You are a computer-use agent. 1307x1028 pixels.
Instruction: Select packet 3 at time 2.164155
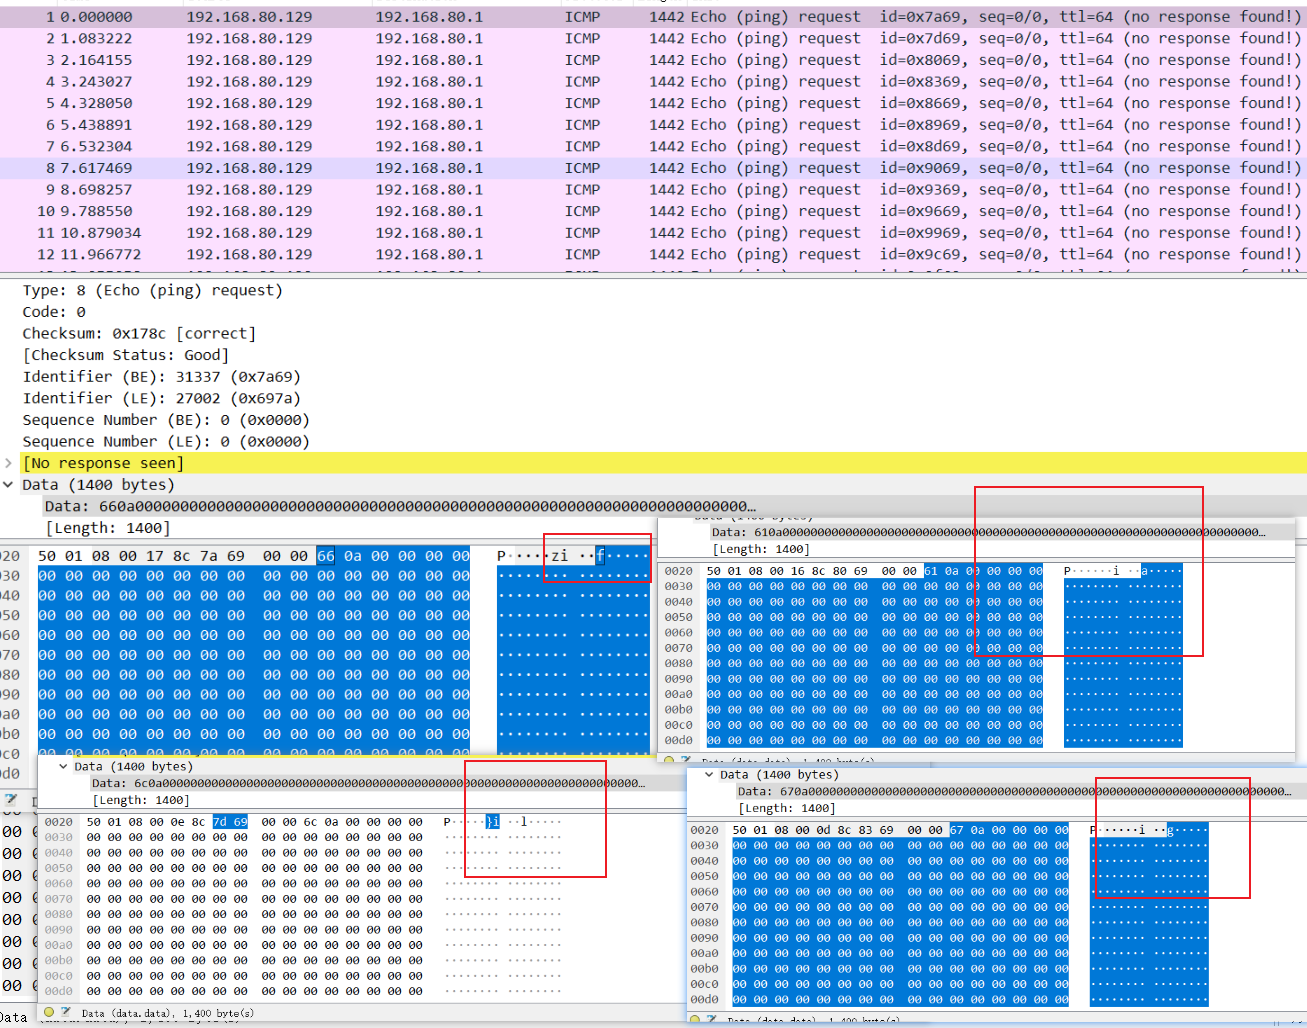pos(653,60)
